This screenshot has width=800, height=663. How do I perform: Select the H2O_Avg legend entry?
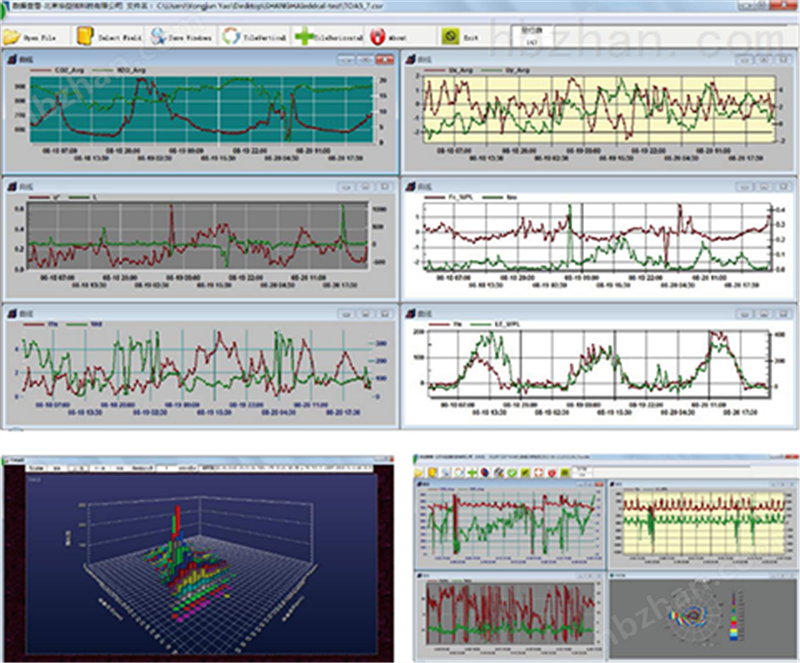point(130,71)
